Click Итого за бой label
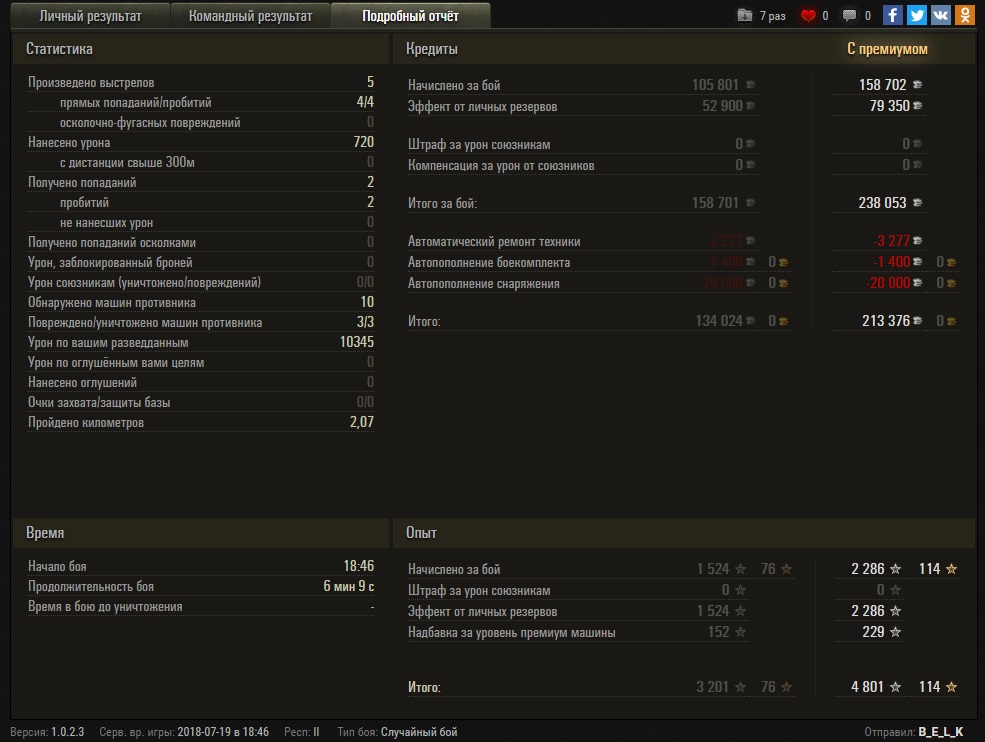The image size is (985, 742). click(443, 203)
